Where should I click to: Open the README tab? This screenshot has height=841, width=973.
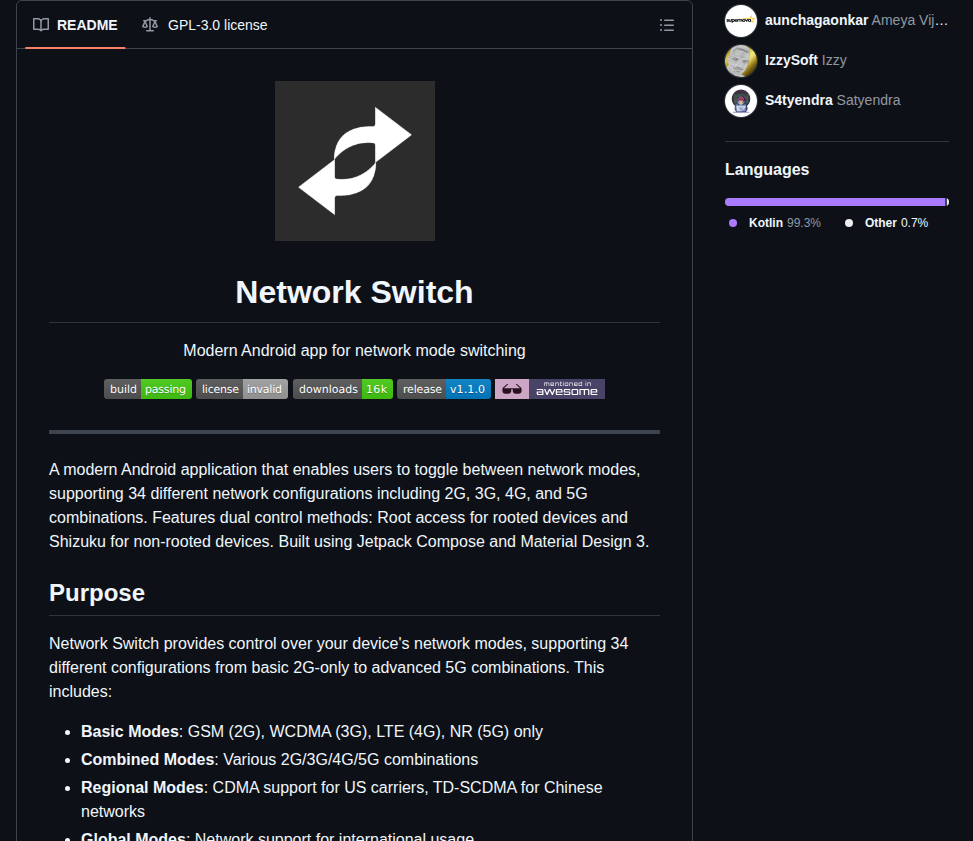pyautogui.click(x=75, y=25)
